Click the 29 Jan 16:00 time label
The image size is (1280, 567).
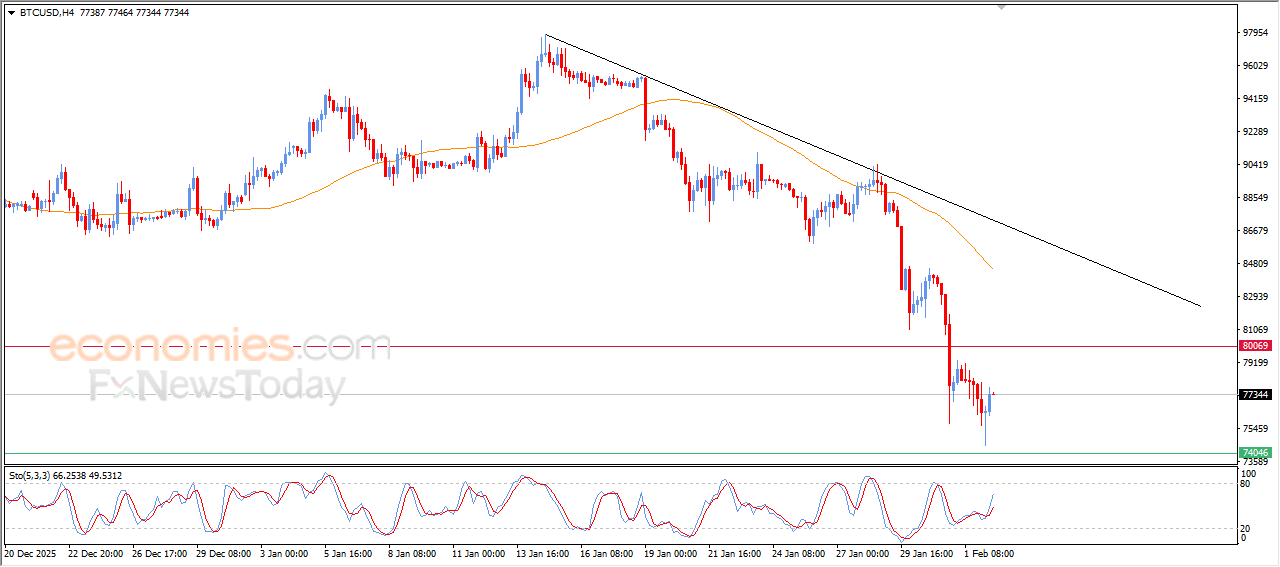pos(928,553)
